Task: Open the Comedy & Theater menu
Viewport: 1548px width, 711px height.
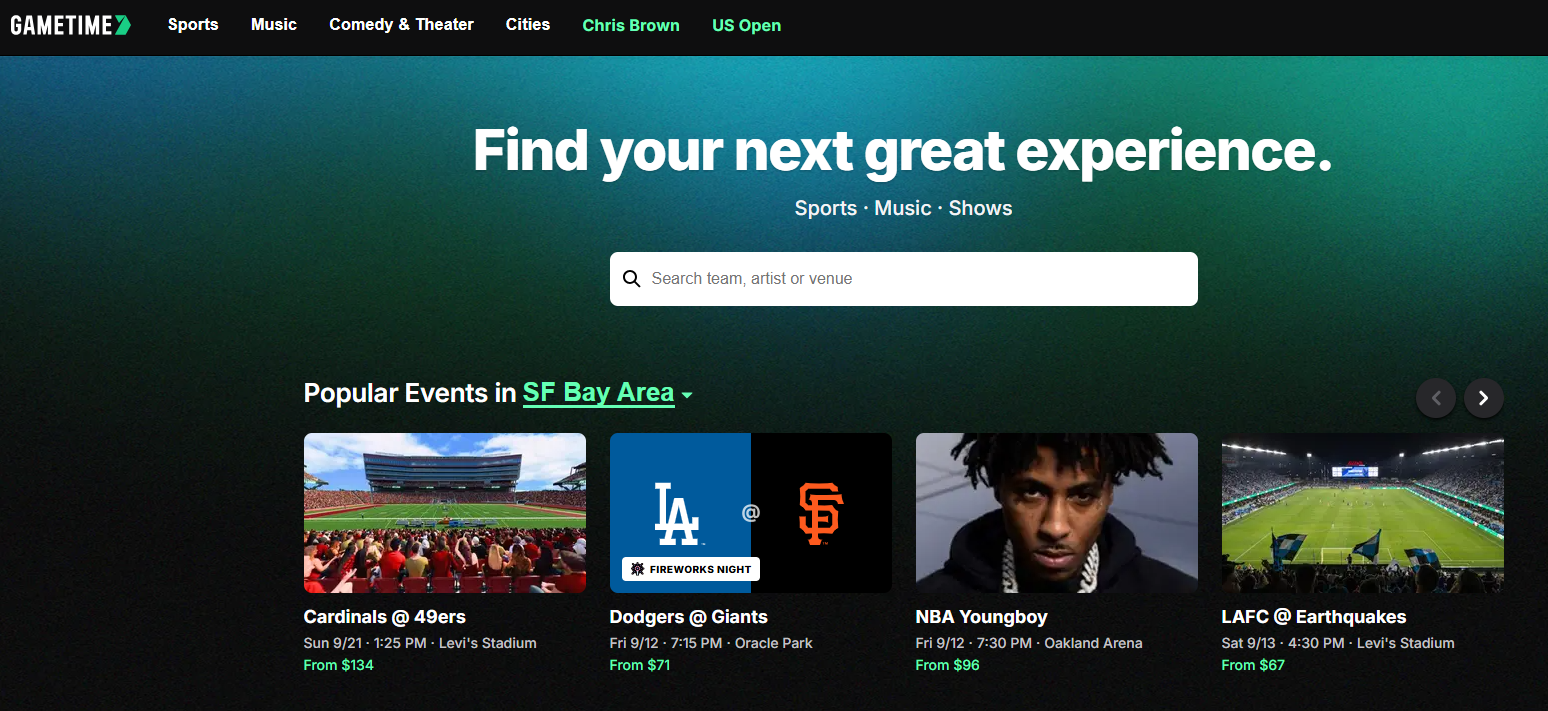Action: pyautogui.click(x=402, y=25)
